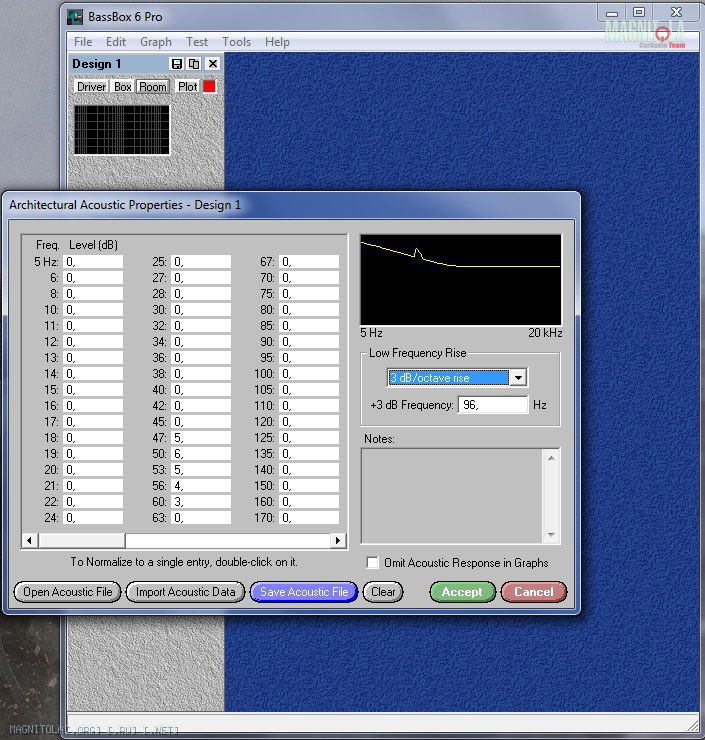This screenshot has height=740, width=705.
Task: Click the left arrow of the frequency table scrollbar
Action: [30, 540]
